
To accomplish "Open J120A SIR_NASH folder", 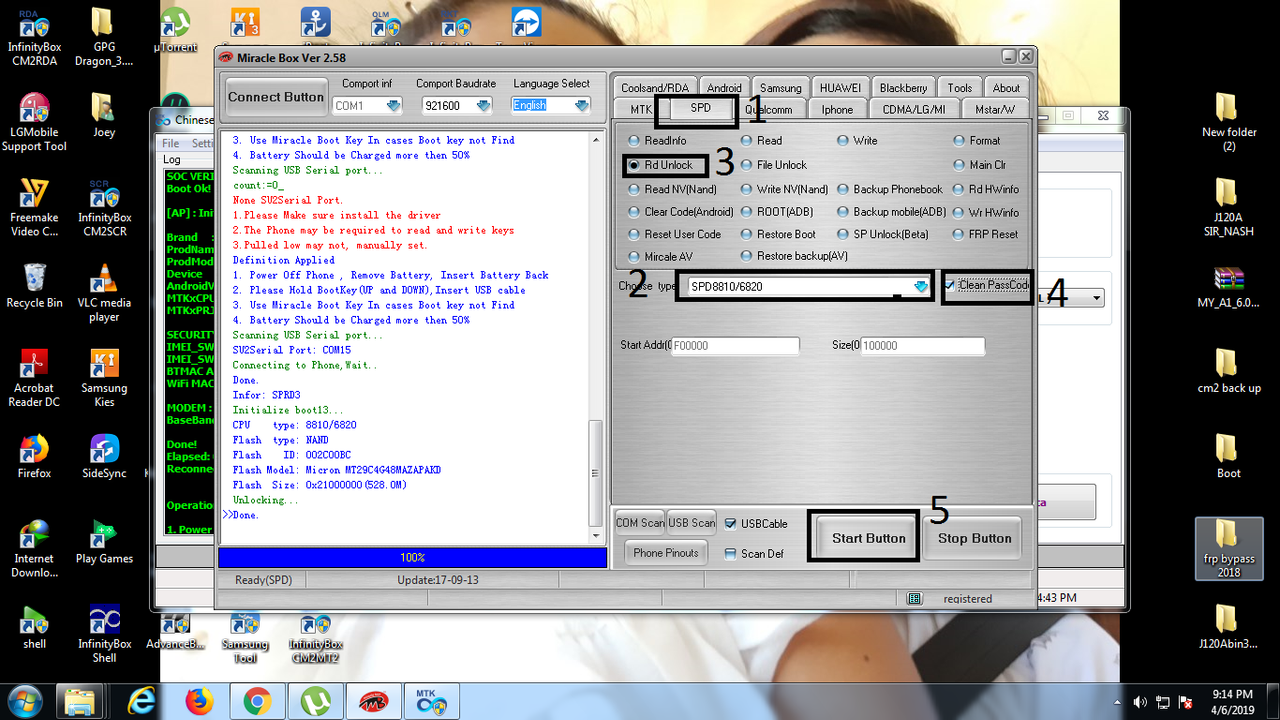I will coord(1228,208).
